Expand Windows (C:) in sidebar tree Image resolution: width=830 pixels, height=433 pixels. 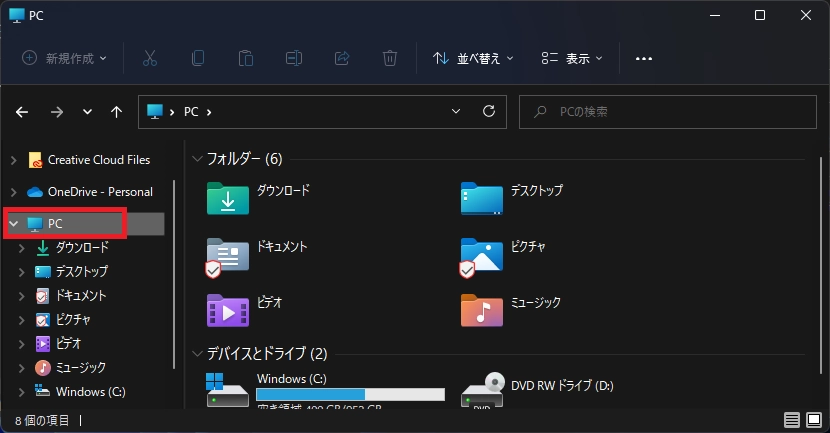tap(22, 392)
